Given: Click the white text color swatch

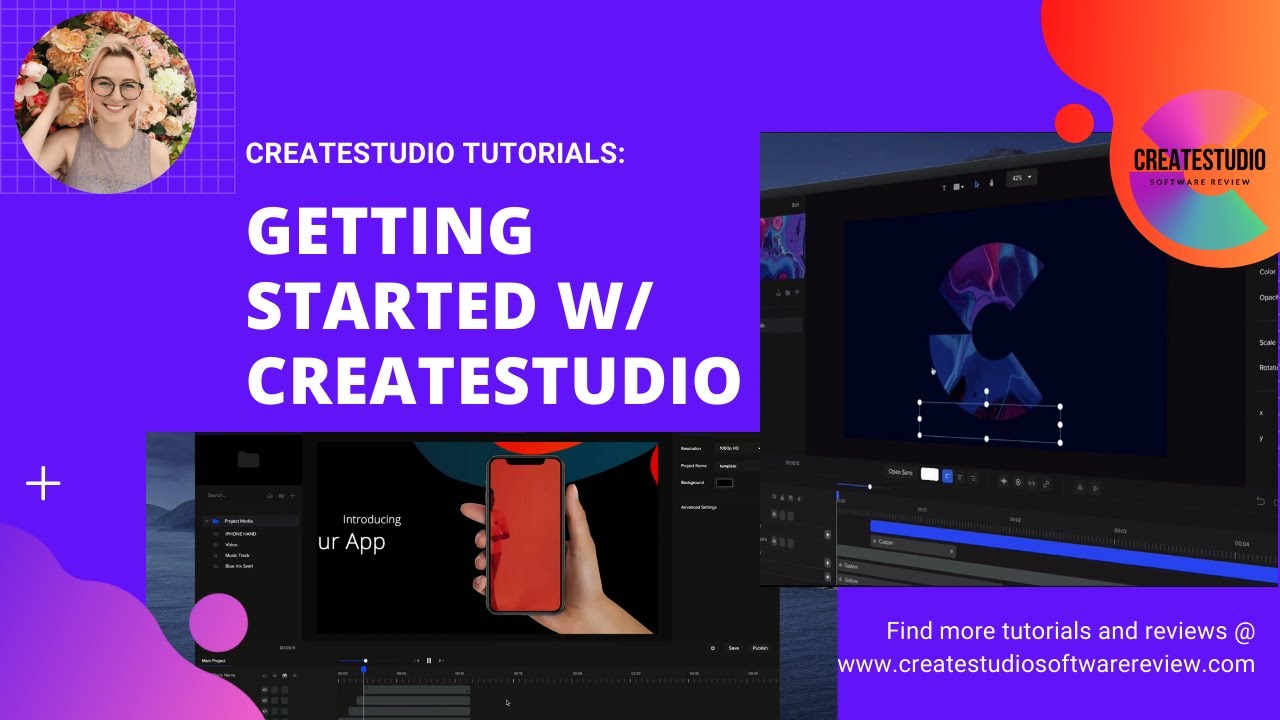Looking at the screenshot, I should point(930,474).
